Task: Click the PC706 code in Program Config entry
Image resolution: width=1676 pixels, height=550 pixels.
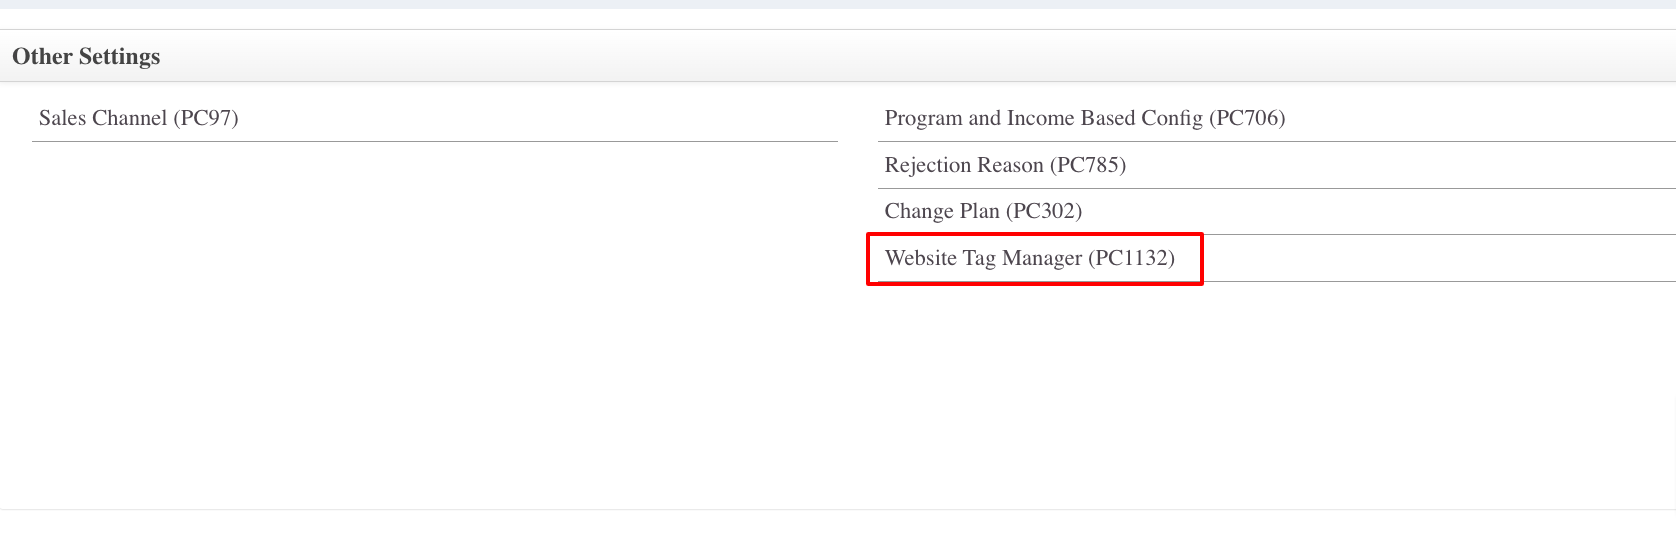Action: [x=1247, y=118]
